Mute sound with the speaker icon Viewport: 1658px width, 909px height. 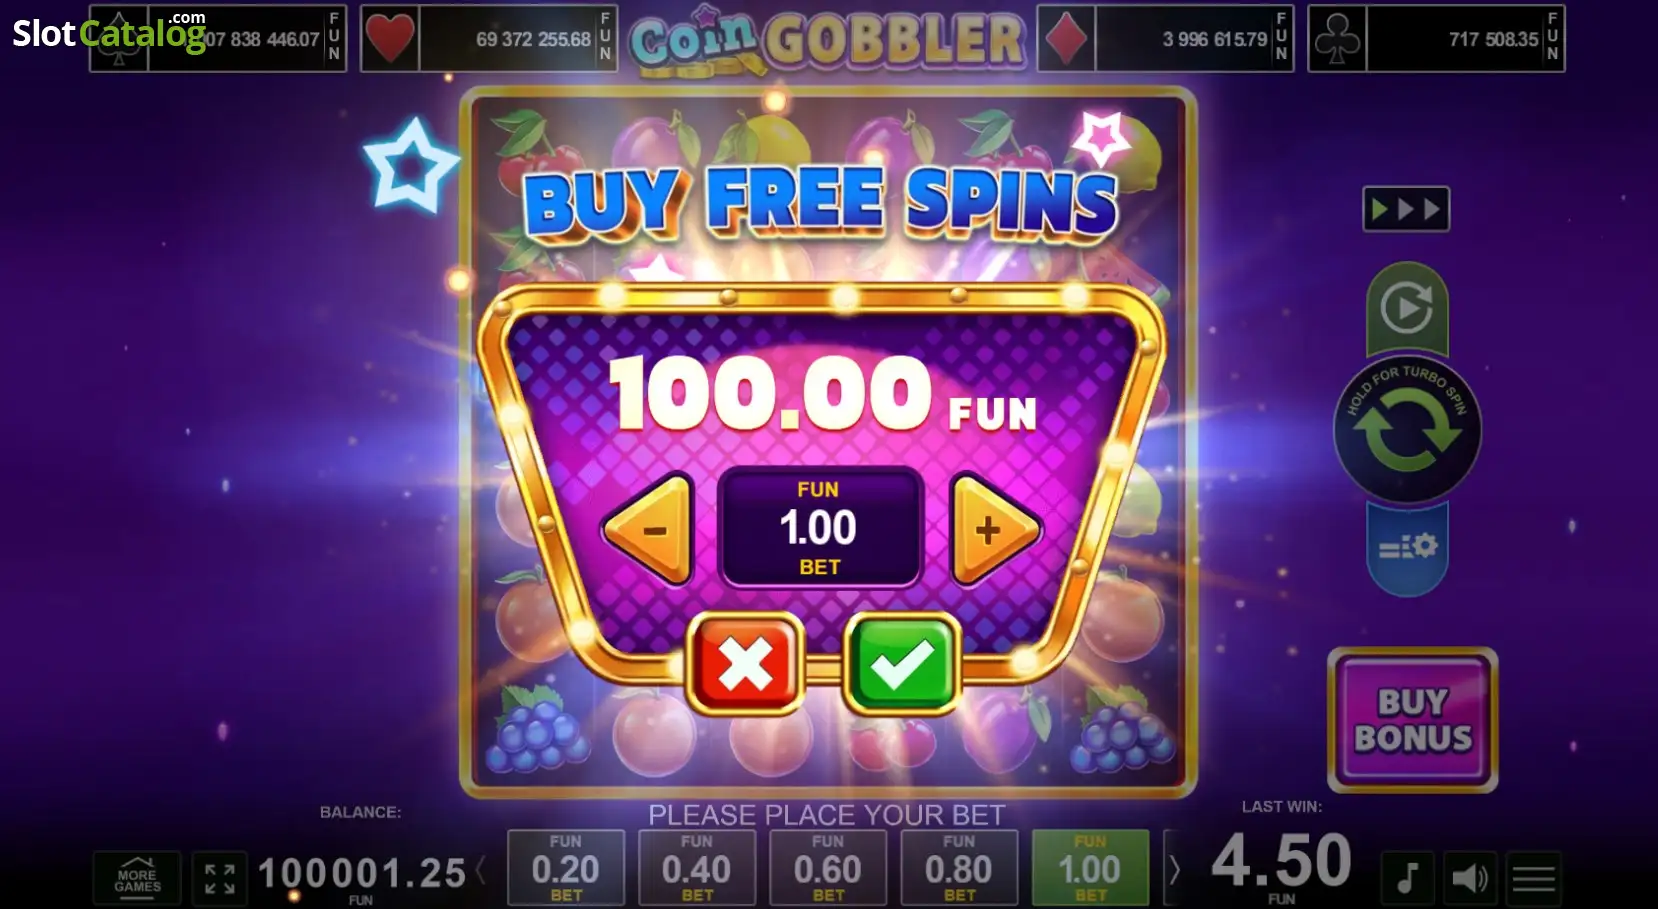(1470, 878)
